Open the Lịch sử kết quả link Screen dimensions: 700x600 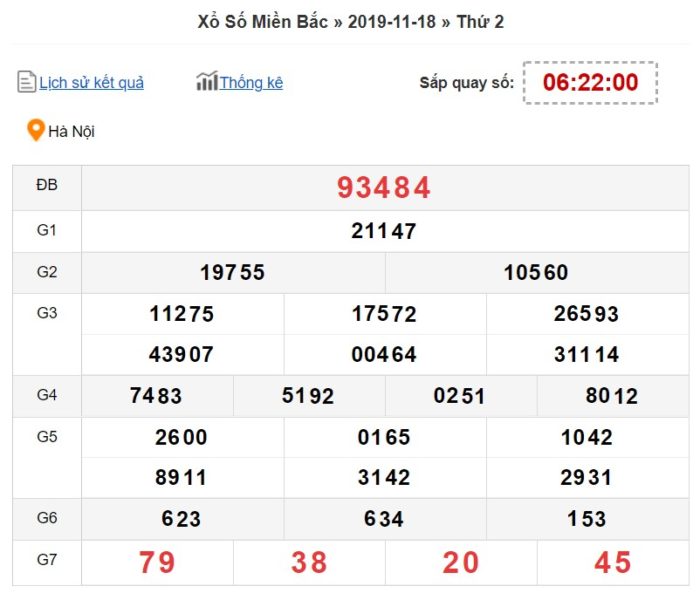point(91,83)
